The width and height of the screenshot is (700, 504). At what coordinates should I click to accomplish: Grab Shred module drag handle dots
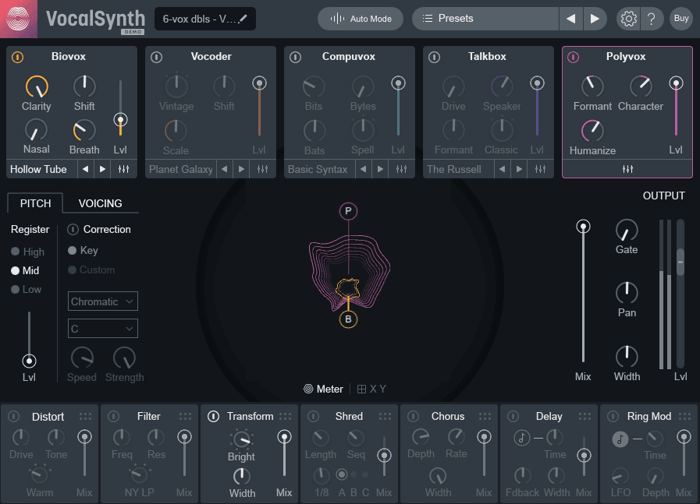click(385, 416)
